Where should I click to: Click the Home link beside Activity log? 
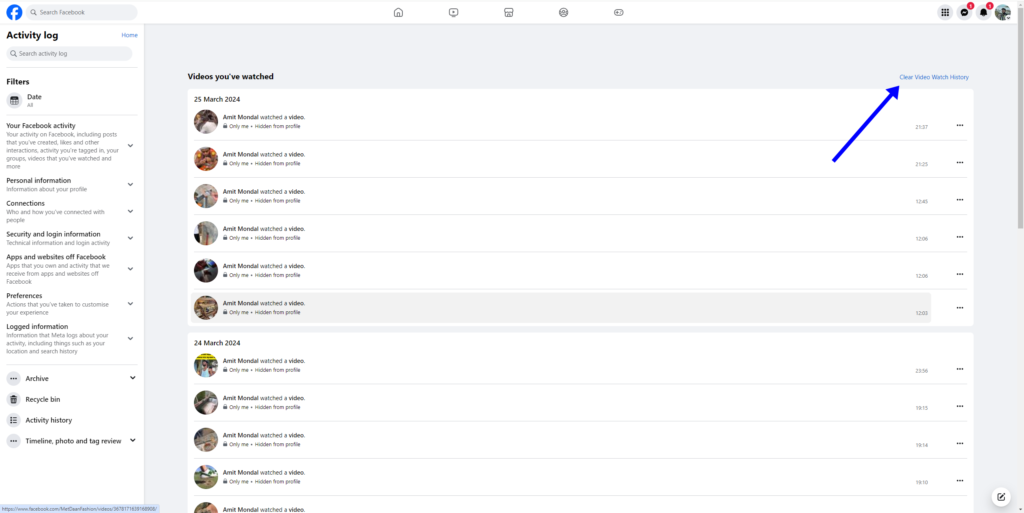pos(129,35)
